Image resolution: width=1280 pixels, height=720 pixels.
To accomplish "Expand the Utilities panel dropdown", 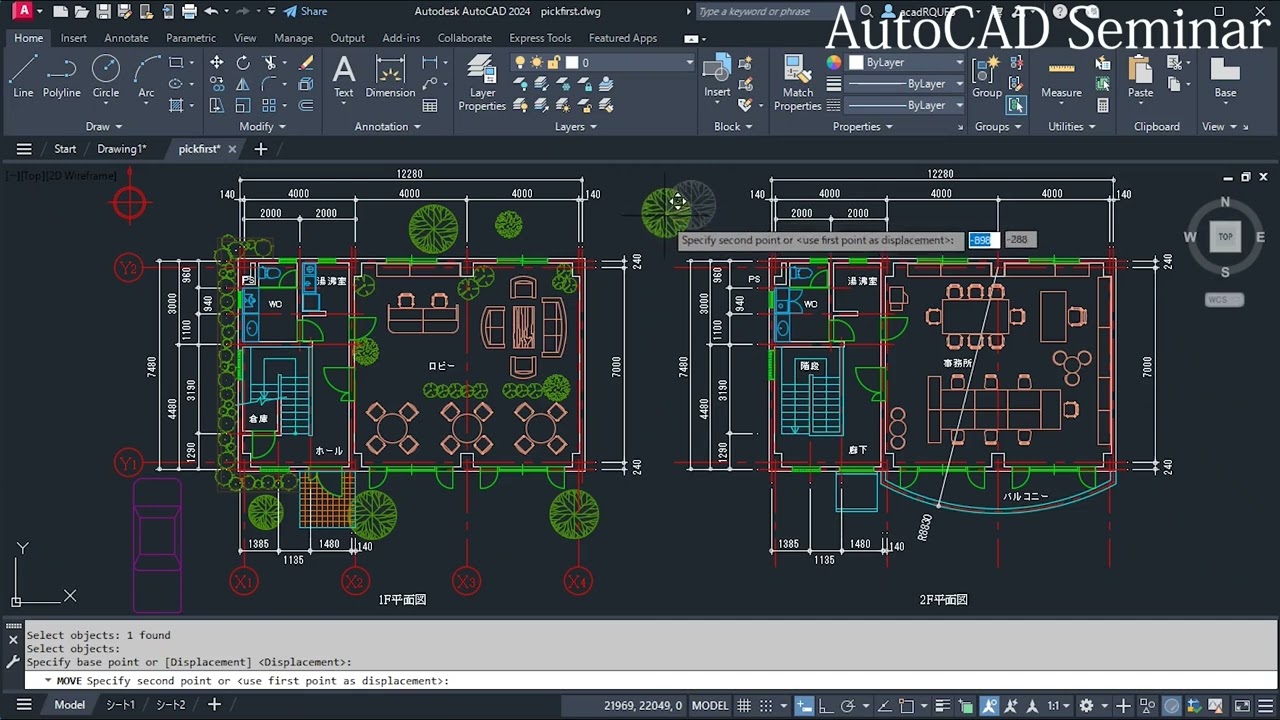I will [x=1072, y=127].
